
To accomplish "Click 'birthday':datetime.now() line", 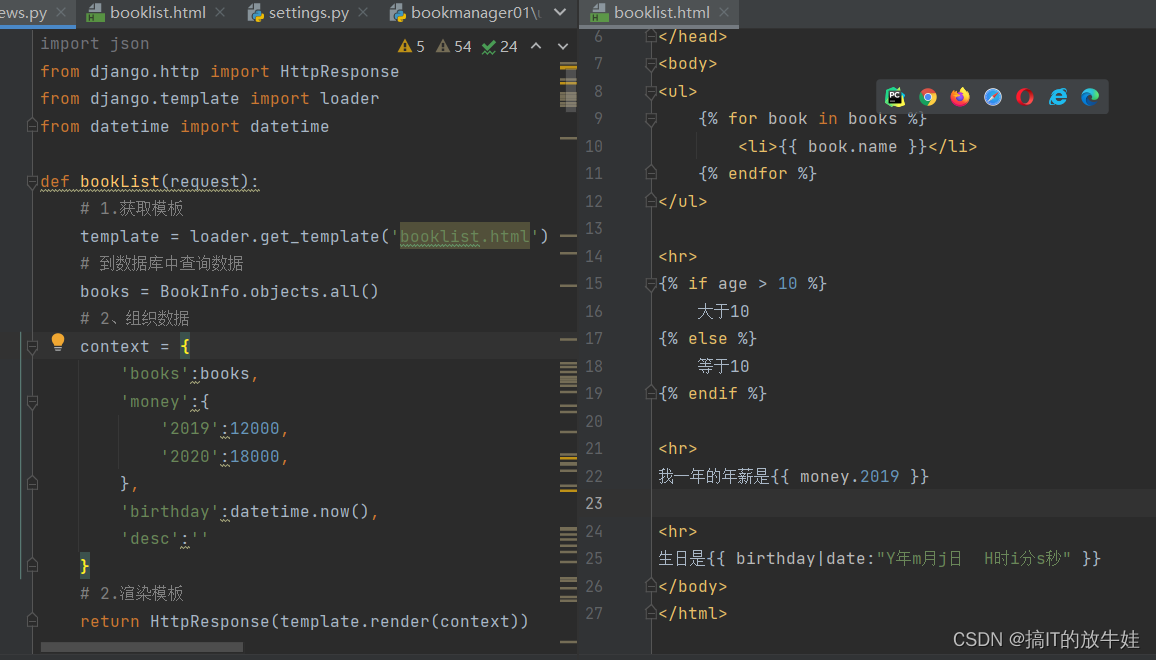I will point(249,512).
